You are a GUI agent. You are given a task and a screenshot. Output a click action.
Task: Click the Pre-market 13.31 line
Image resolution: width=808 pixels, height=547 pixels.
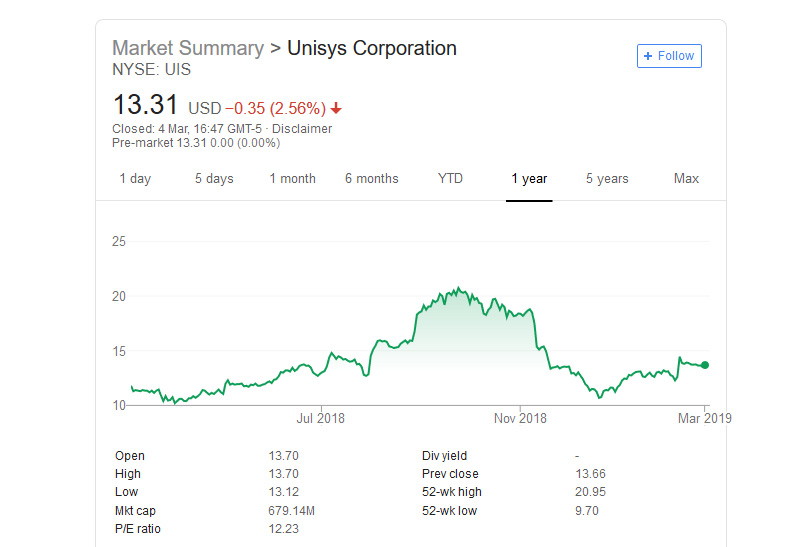[196, 143]
